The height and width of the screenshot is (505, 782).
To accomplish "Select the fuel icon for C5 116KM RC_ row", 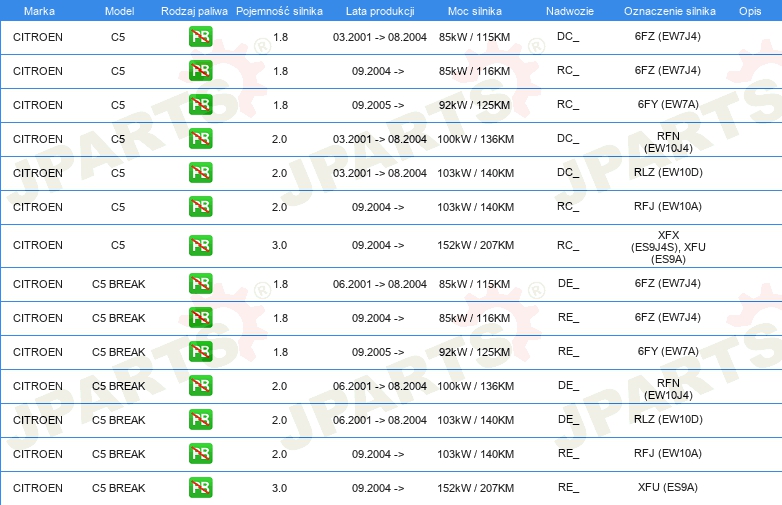I will click(200, 71).
